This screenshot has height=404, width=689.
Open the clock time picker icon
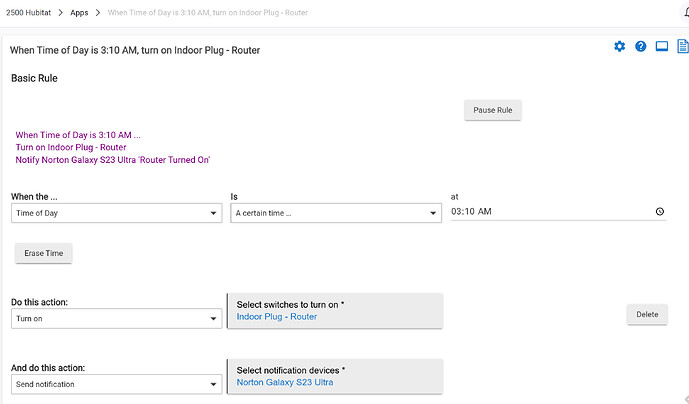tap(660, 211)
